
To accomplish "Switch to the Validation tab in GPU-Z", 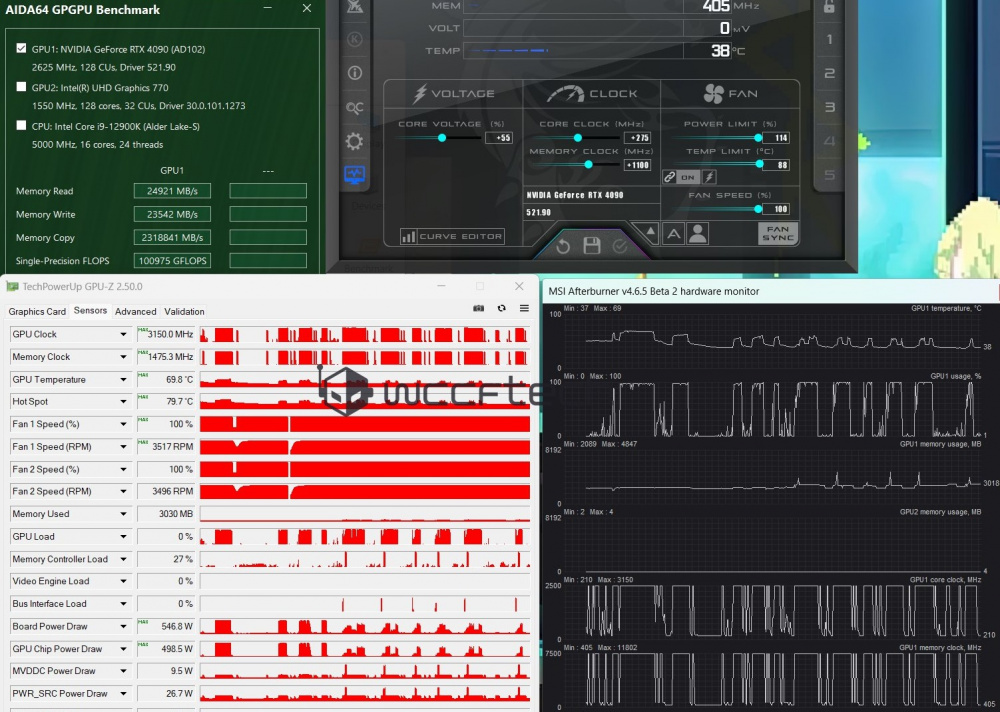I will point(184,311).
